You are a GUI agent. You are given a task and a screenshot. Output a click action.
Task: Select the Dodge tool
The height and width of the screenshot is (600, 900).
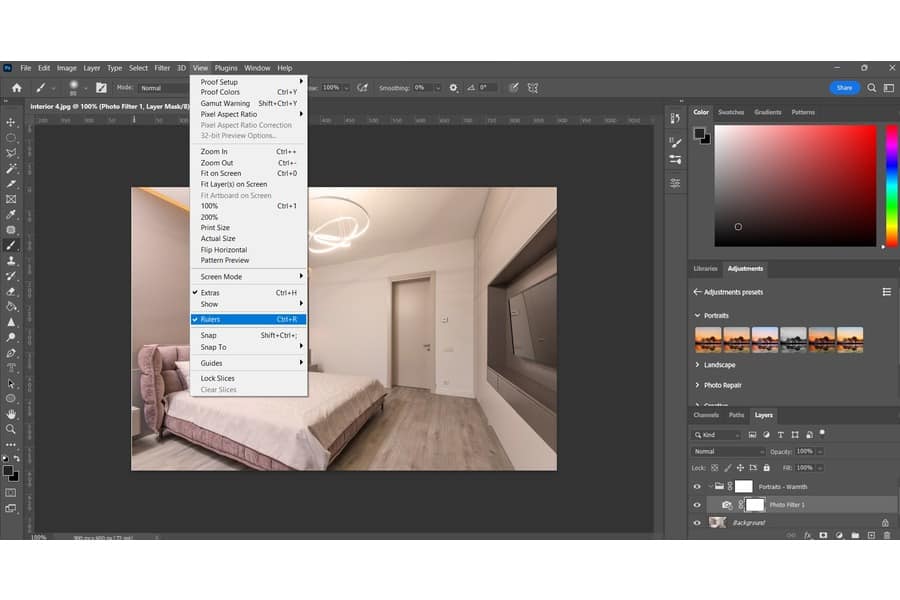tap(11, 338)
